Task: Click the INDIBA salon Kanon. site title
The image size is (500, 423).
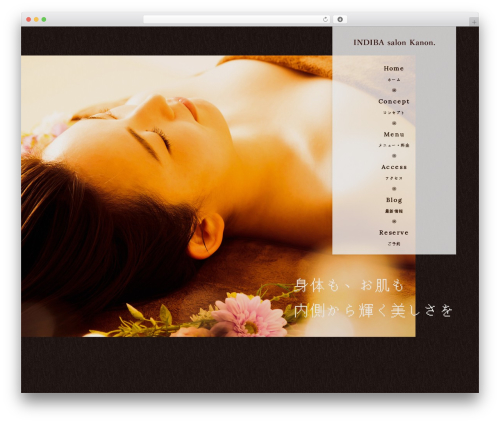Action: 394,43
